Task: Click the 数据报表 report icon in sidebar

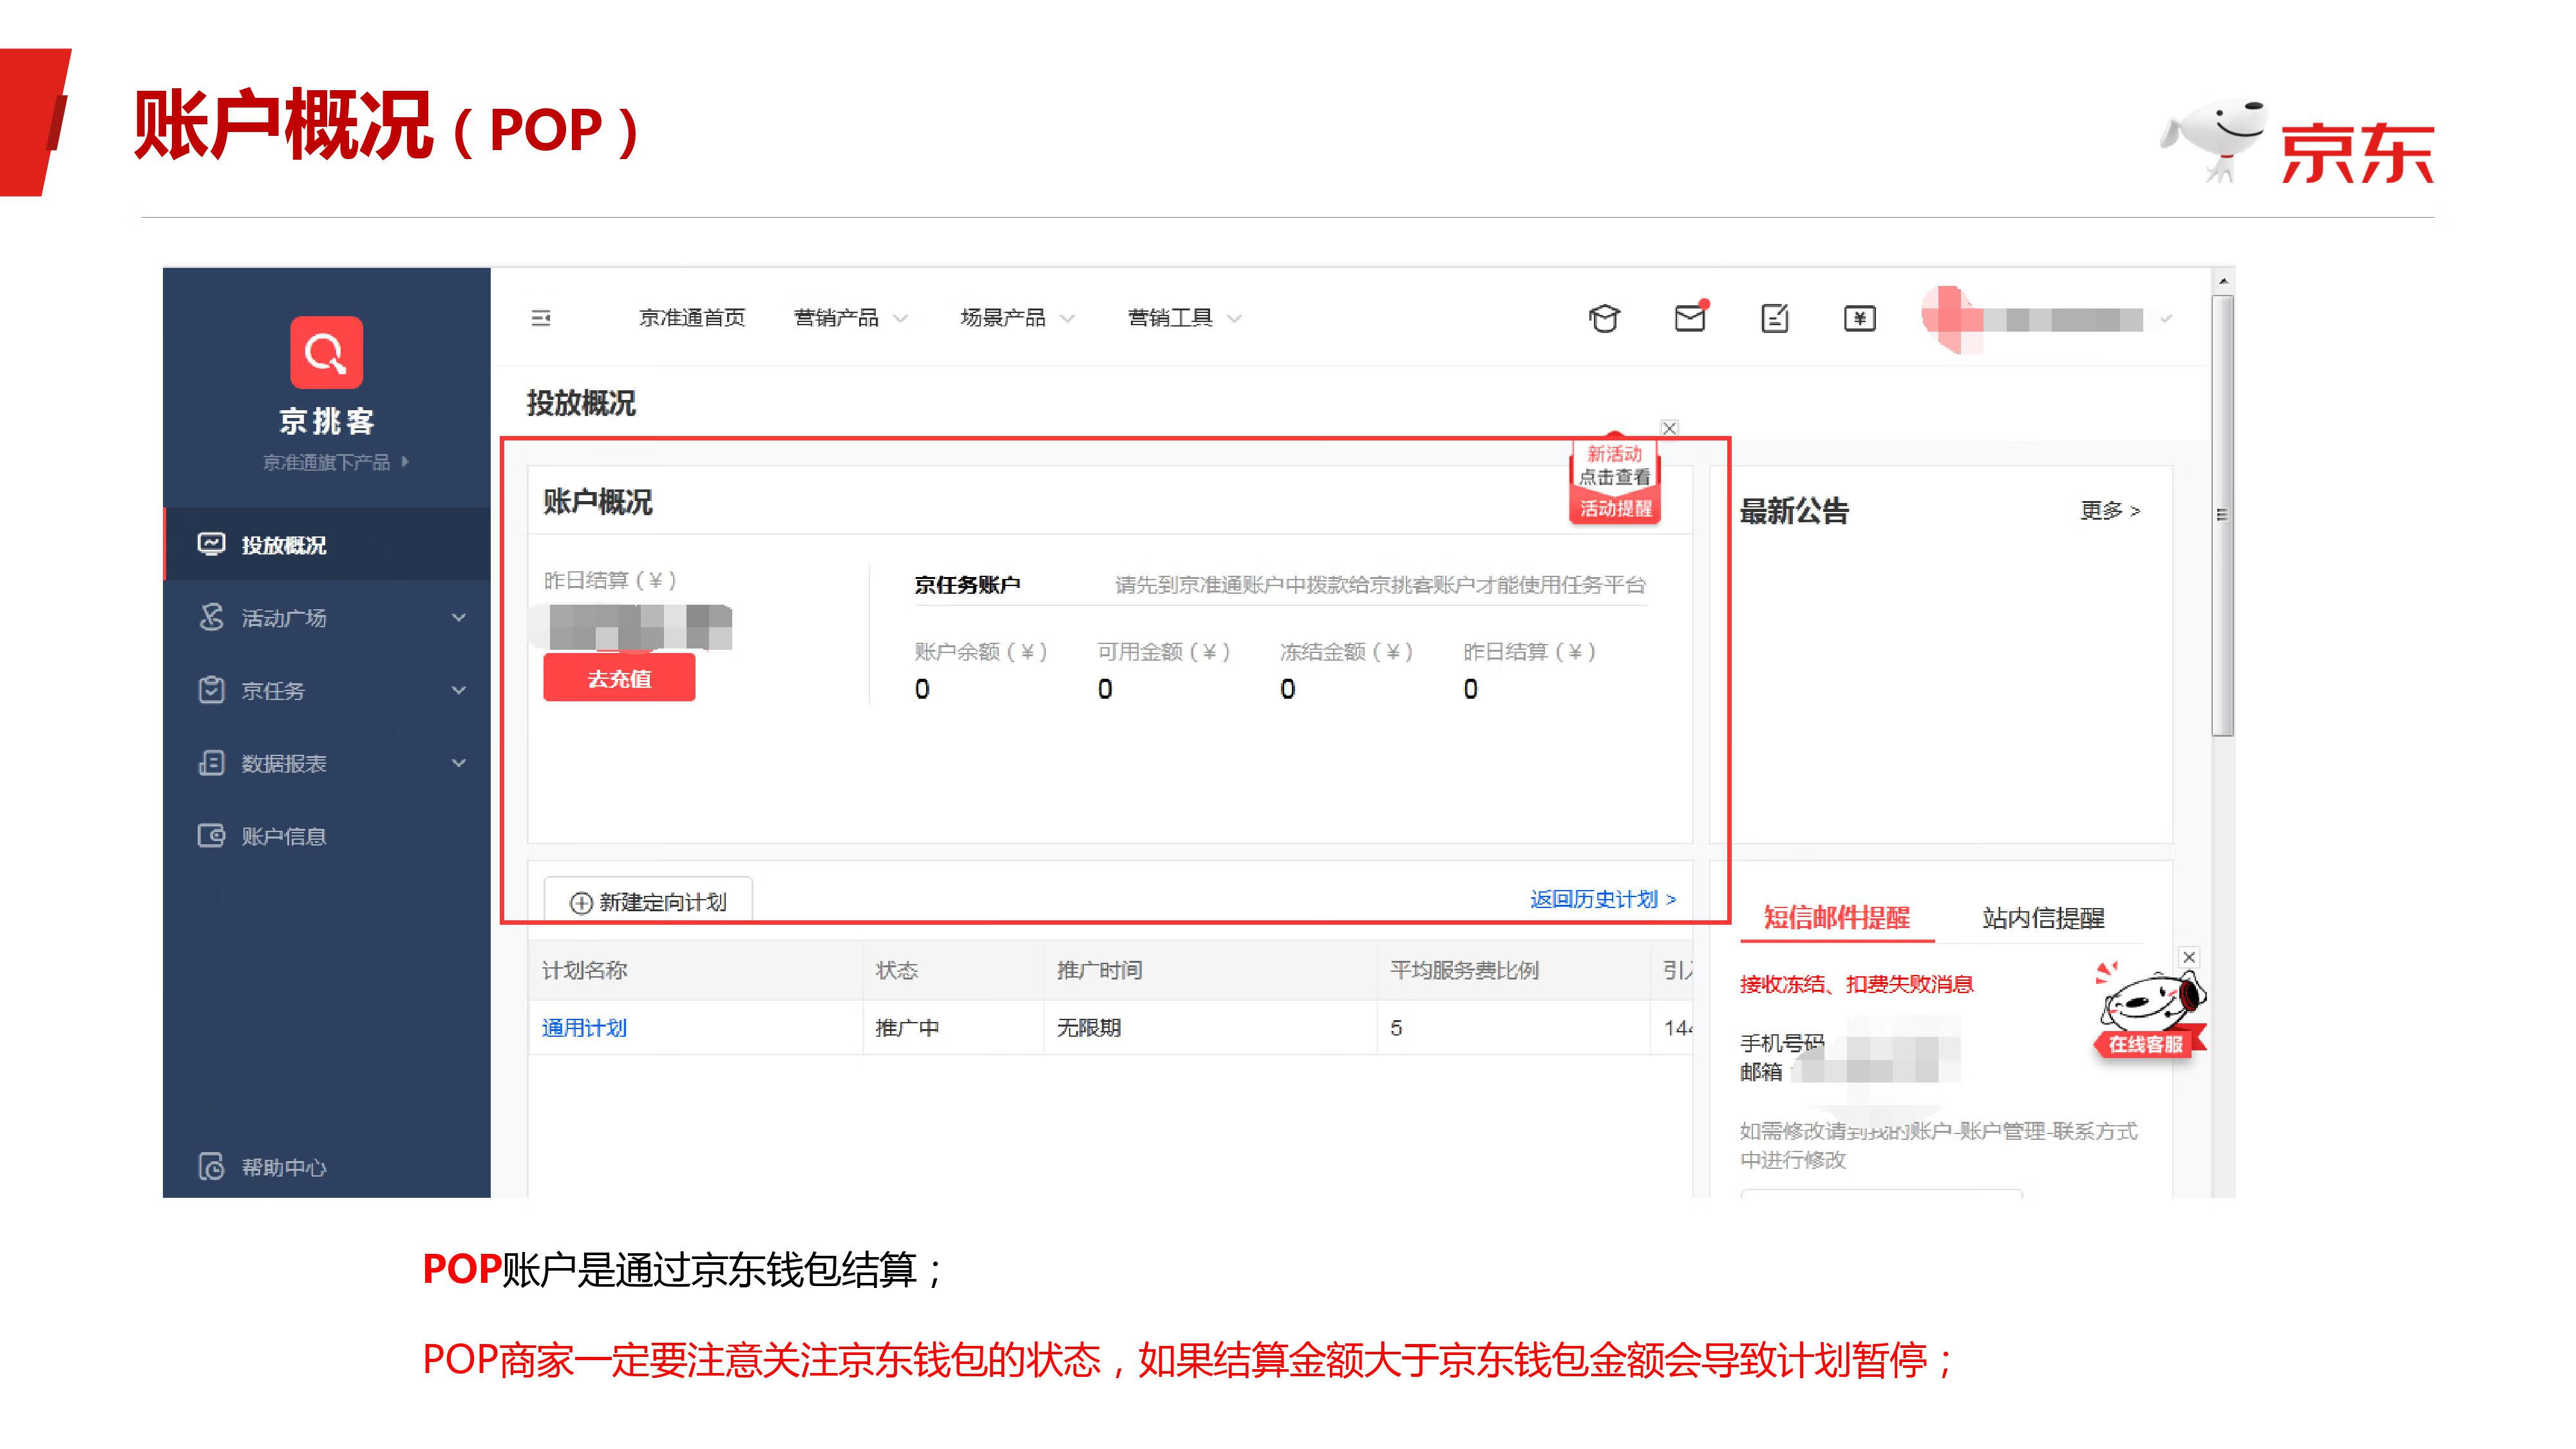Action: [211, 763]
